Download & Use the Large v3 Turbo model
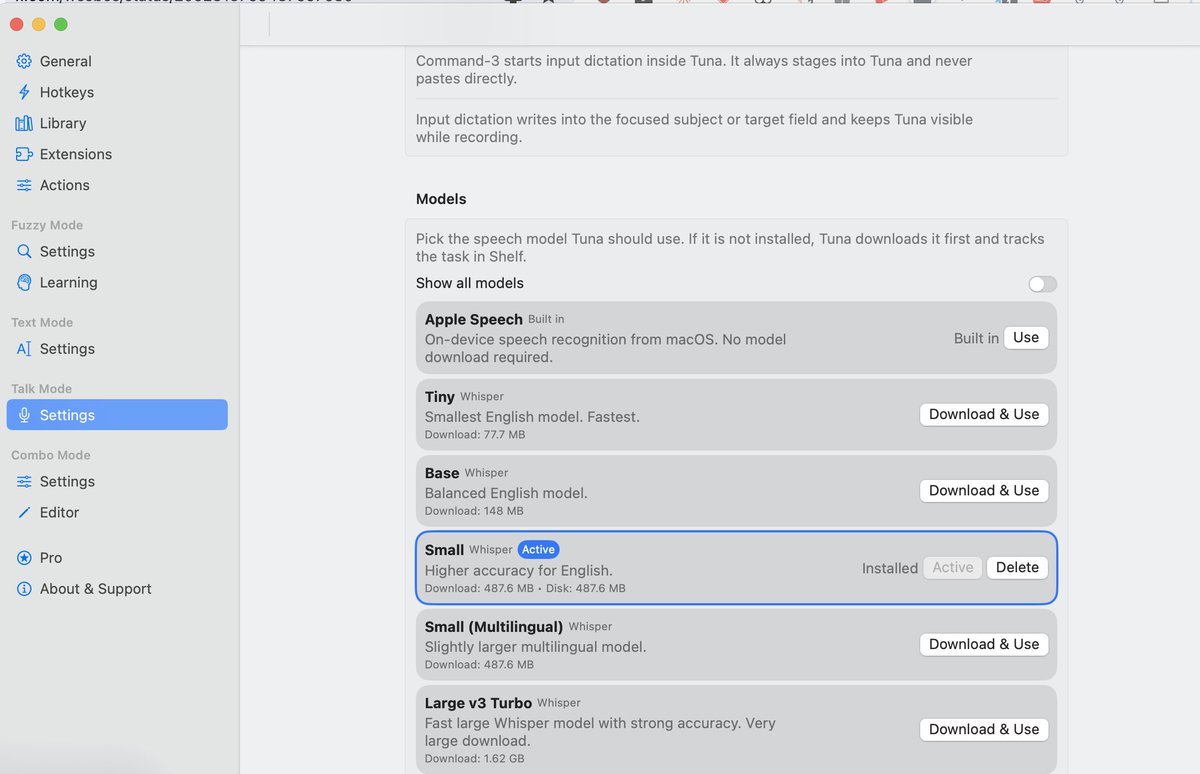 984,729
